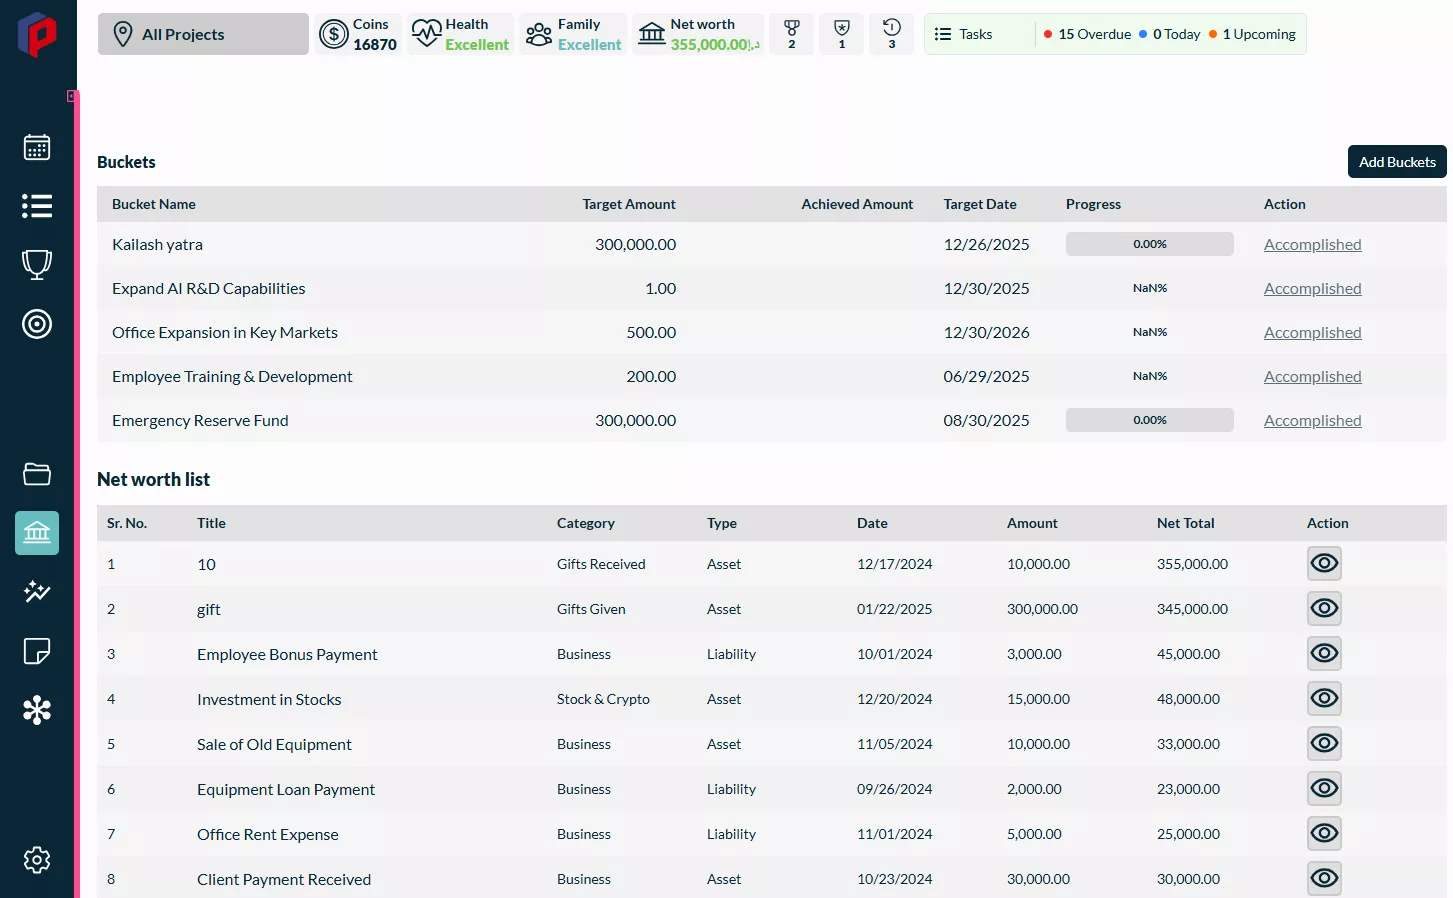This screenshot has height=898, width=1453.
Task: Click the Family Excellent indicator
Action: [573, 34]
